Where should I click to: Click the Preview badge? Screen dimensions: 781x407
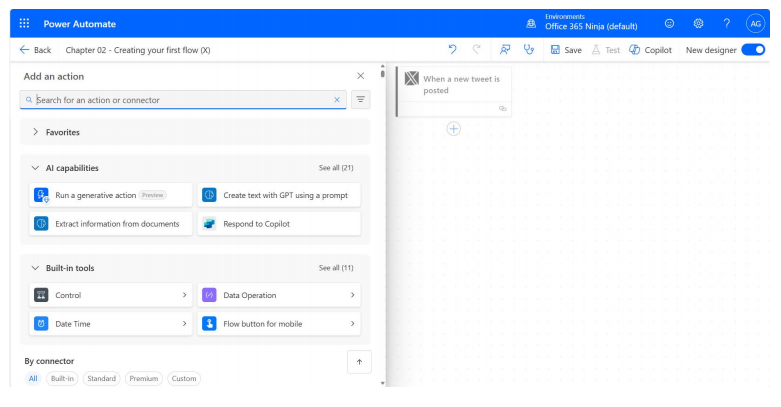[x=152, y=195]
